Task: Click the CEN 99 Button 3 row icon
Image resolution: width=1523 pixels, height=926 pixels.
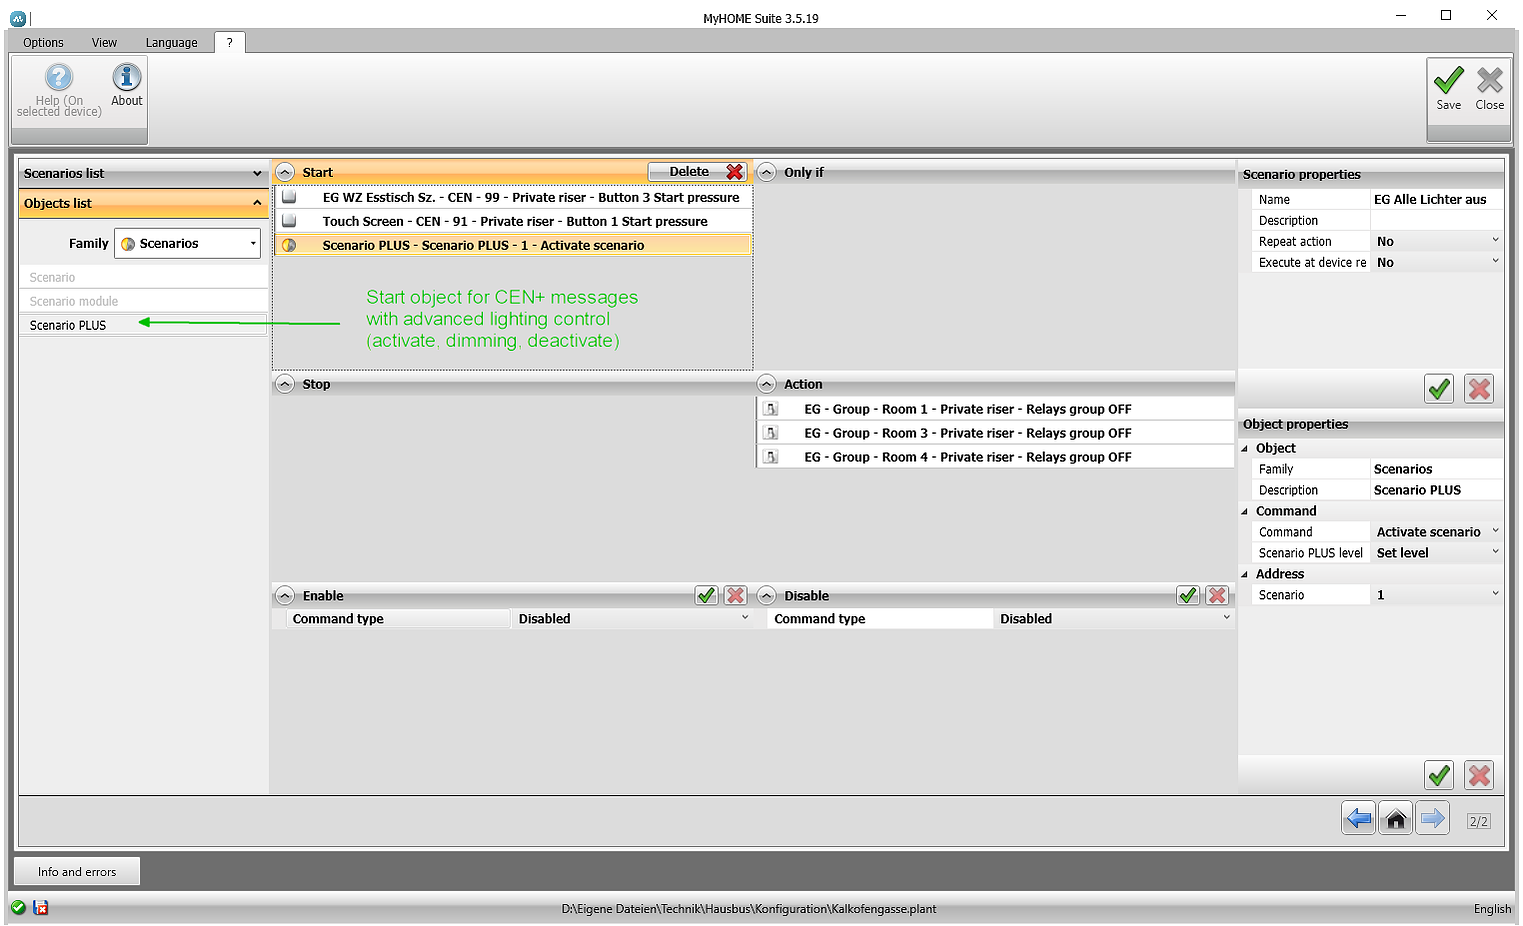Action: tap(289, 197)
